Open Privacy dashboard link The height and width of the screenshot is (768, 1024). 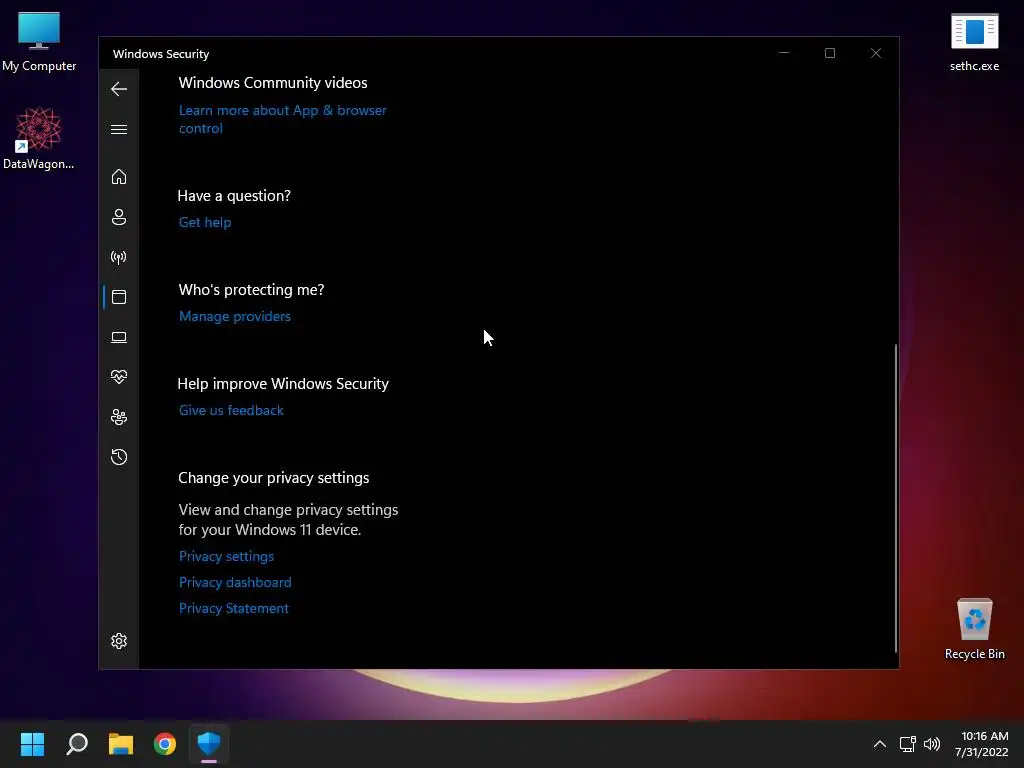(x=235, y=583)
